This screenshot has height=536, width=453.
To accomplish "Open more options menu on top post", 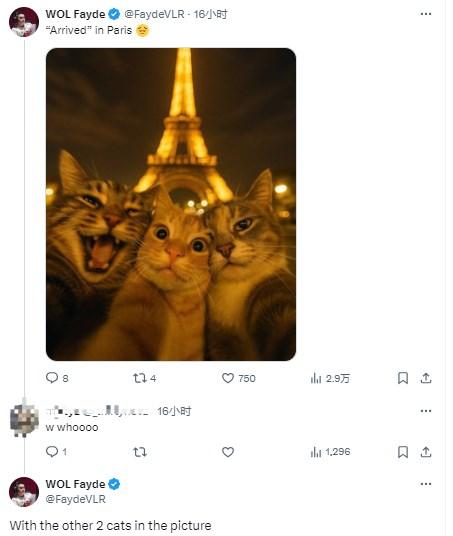I will tap(426, 14).
